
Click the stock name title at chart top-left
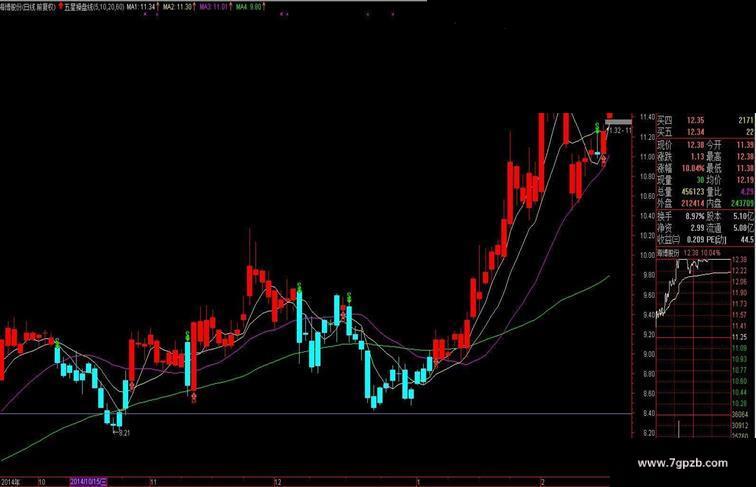point(28,7)
